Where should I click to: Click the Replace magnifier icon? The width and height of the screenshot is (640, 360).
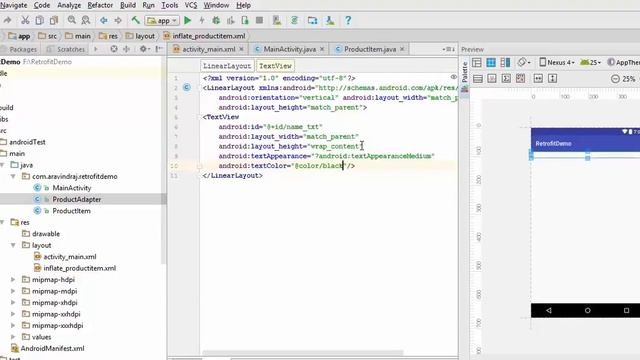(x=86, y=20)
